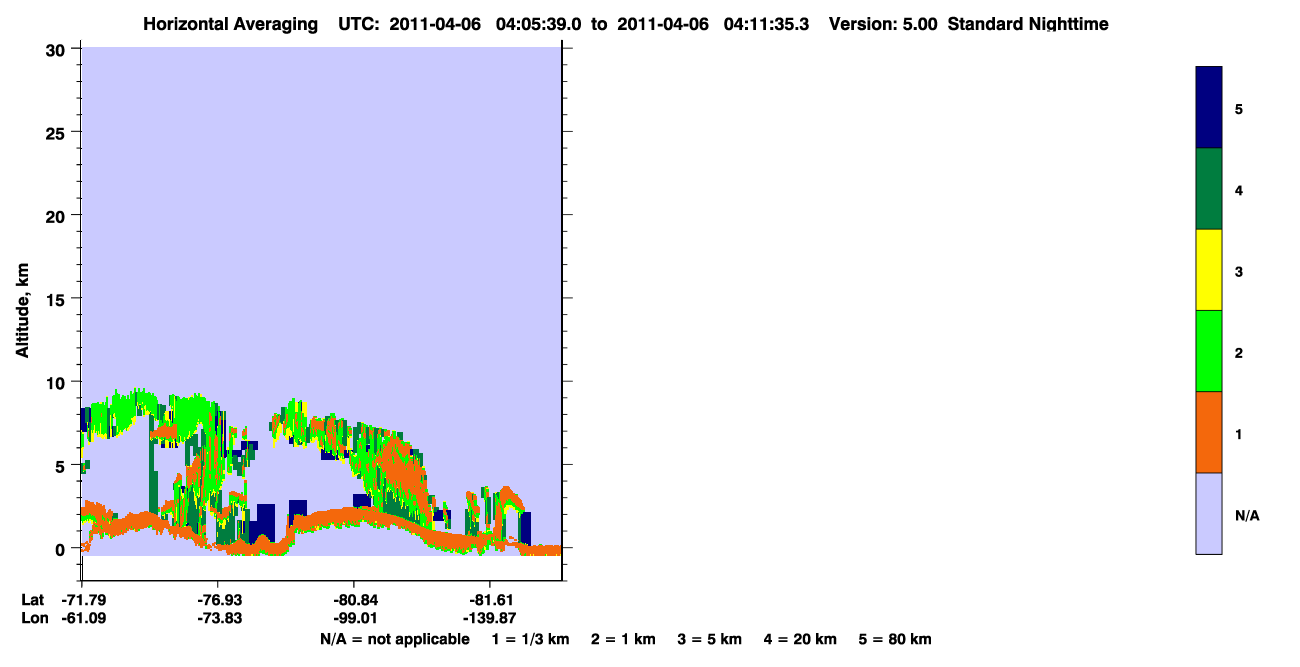
Task: Click latitude value -71.79
Action: [x=83, y=600]
